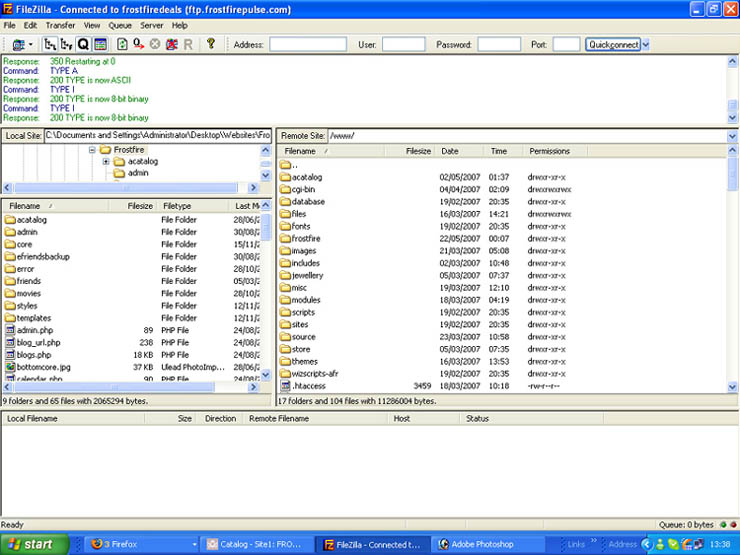Viewport: 740px width, 555px height.
Task: Click local file list vertical scrollbar thumb
Action: [266, 227]
